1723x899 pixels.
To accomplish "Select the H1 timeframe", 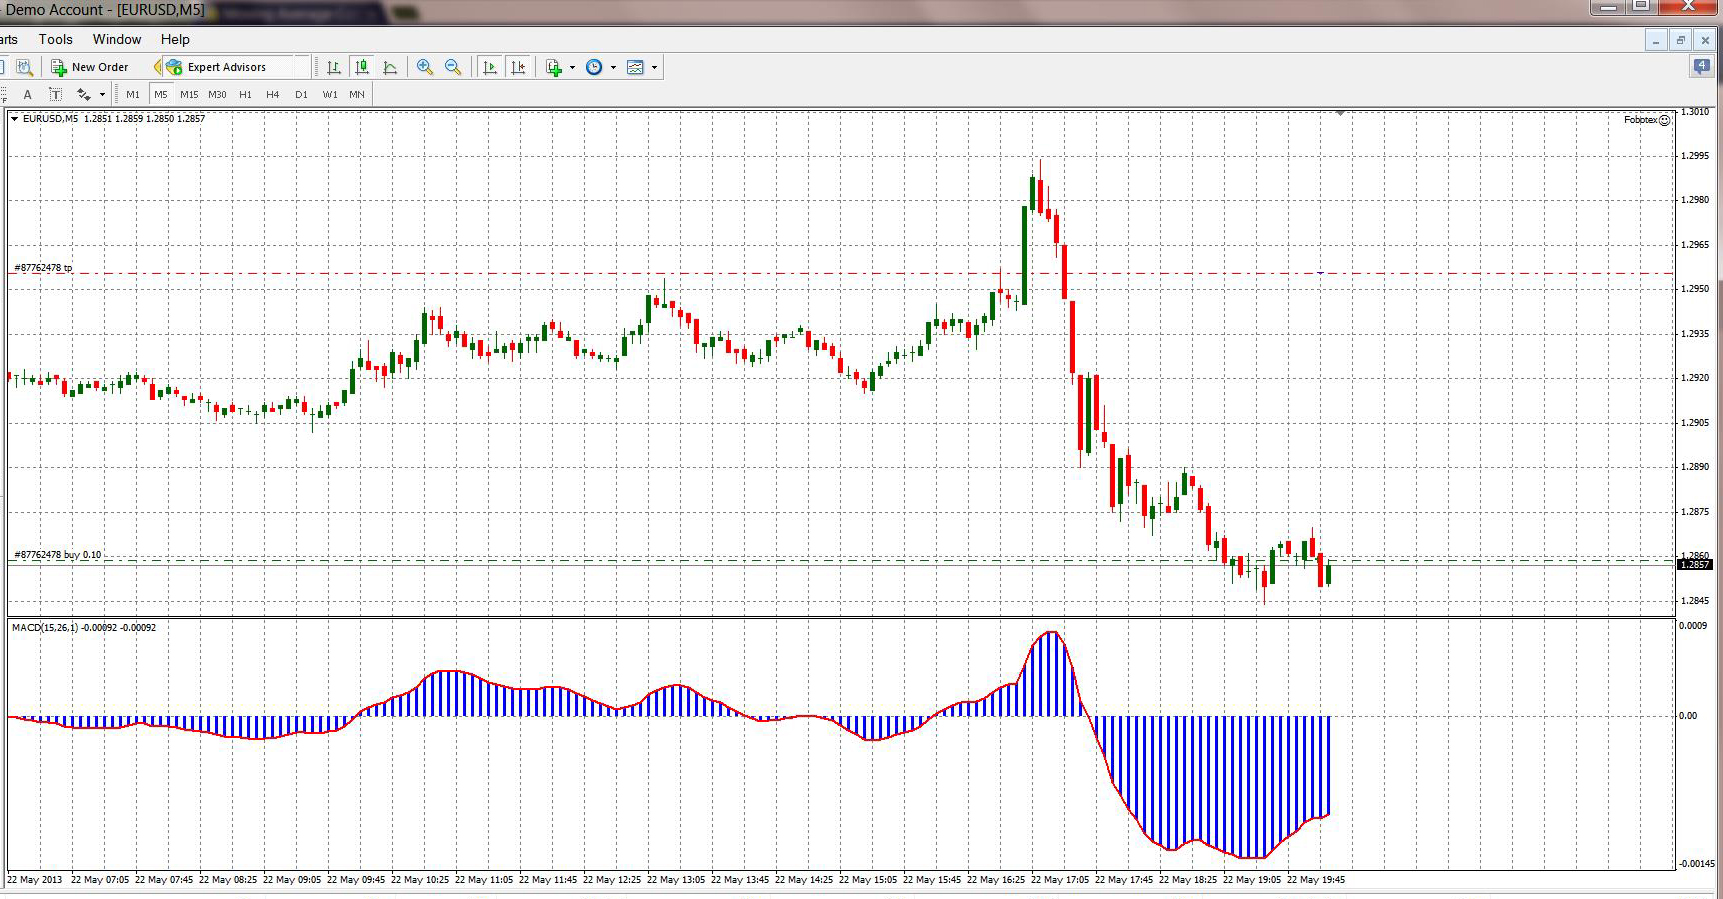I will click(245, 94).
